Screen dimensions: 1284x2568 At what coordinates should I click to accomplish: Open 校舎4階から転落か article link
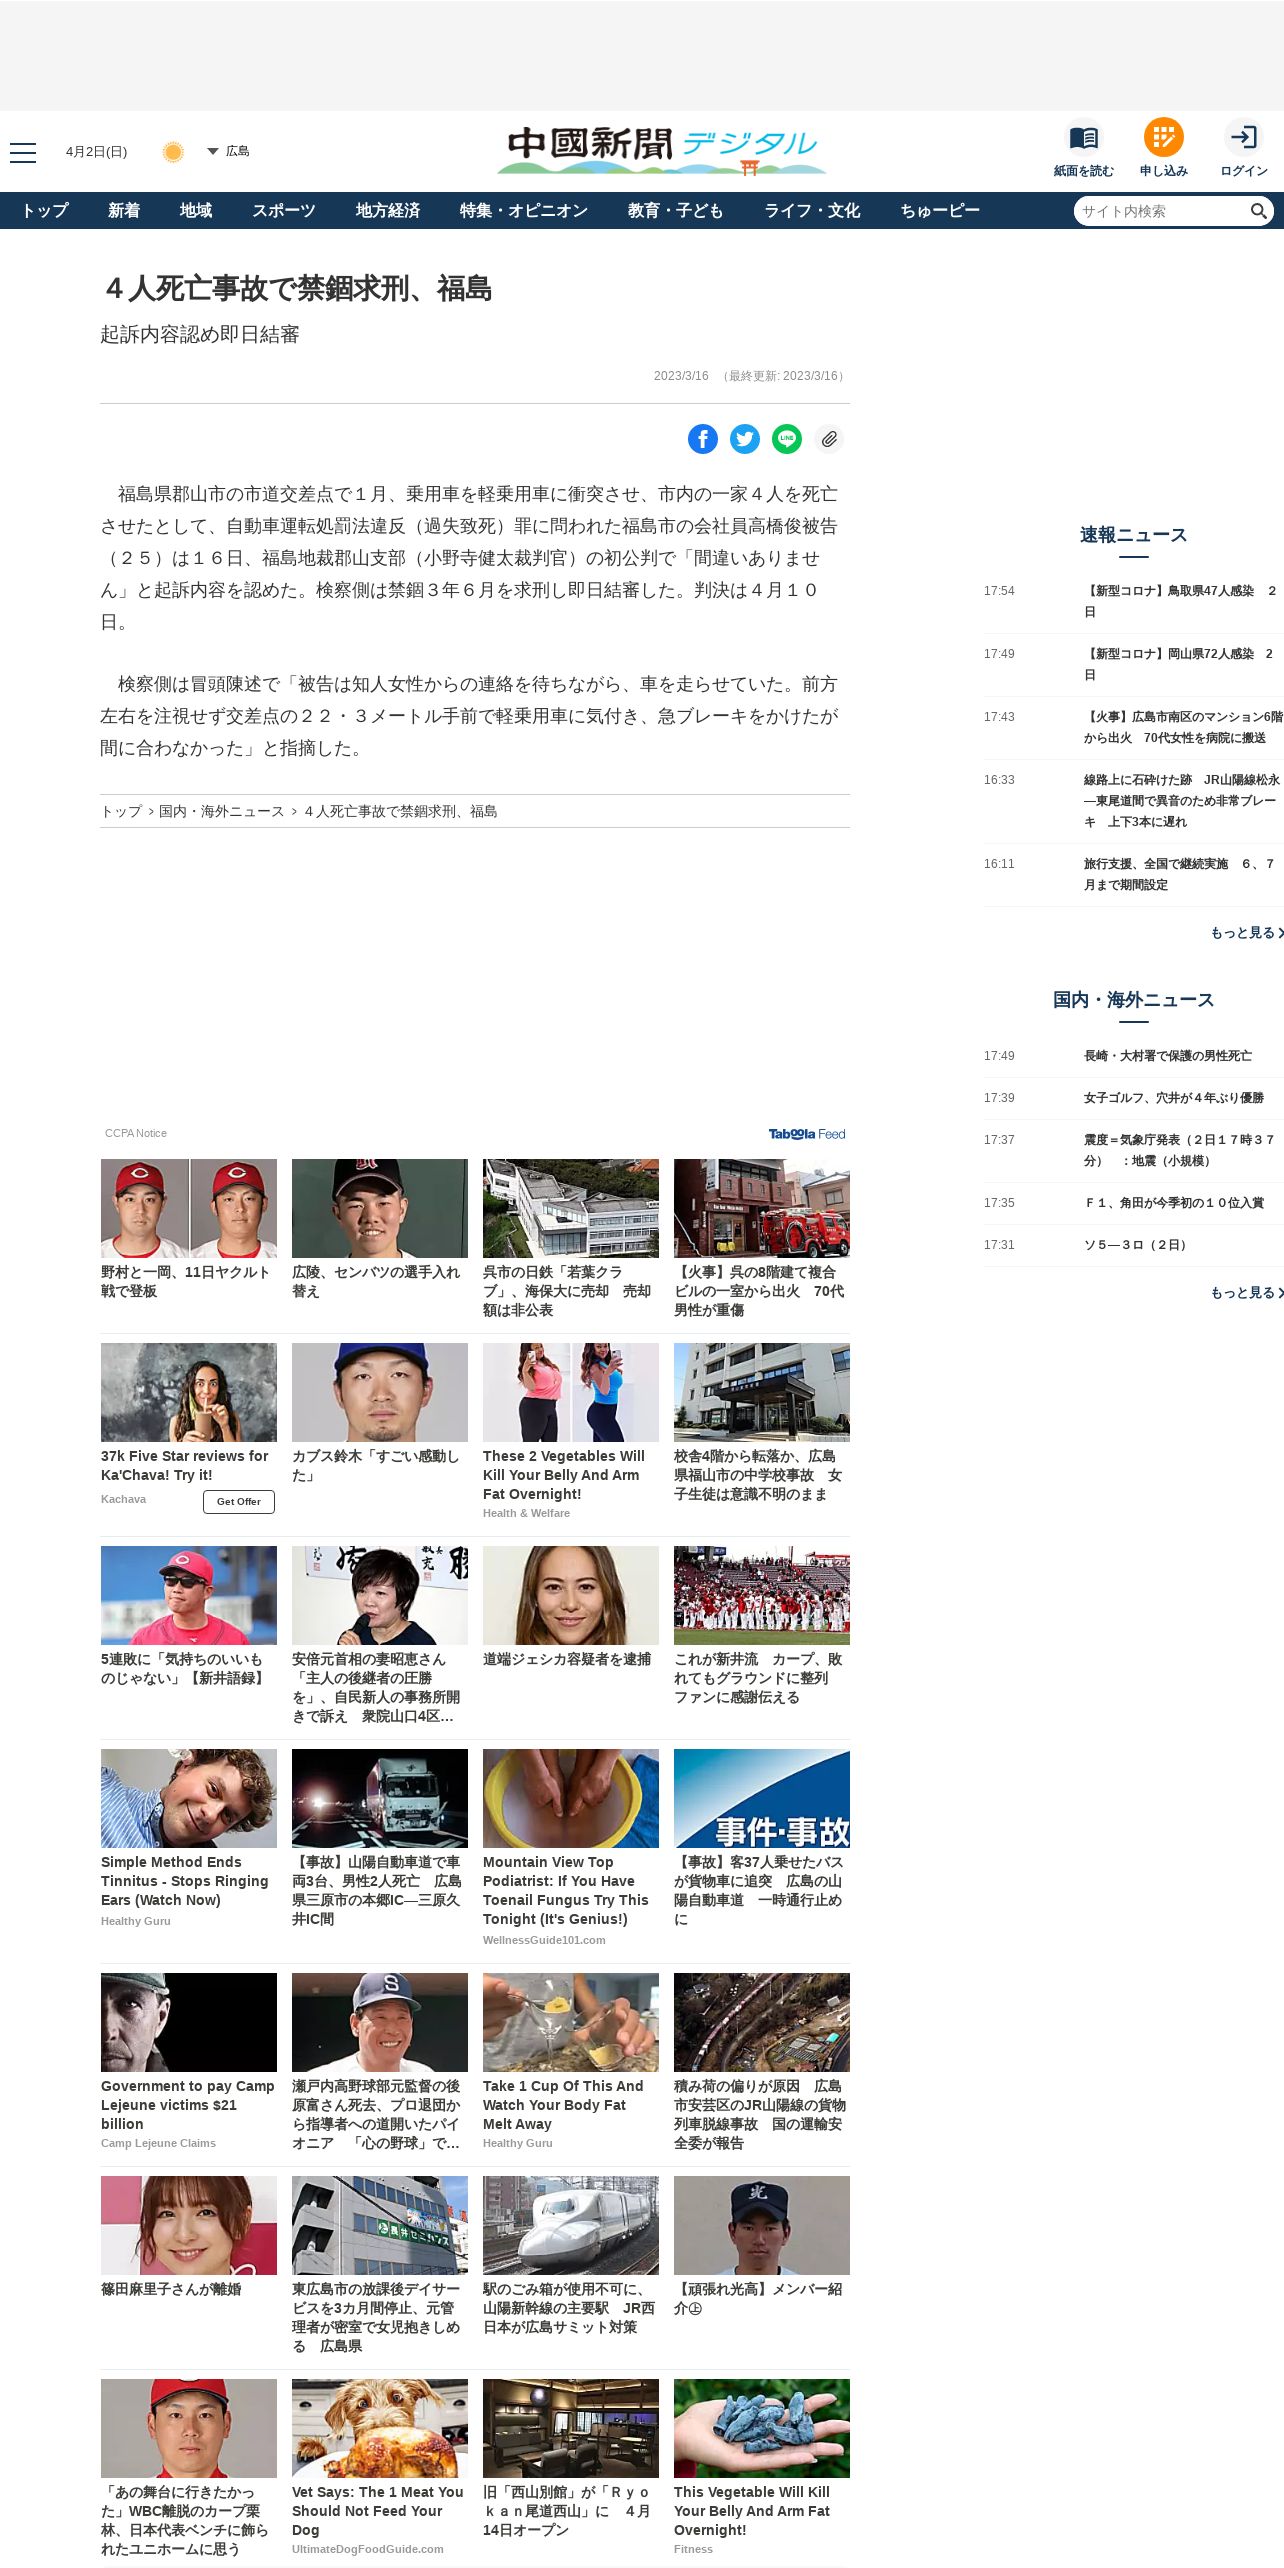tap(758, 1475)
